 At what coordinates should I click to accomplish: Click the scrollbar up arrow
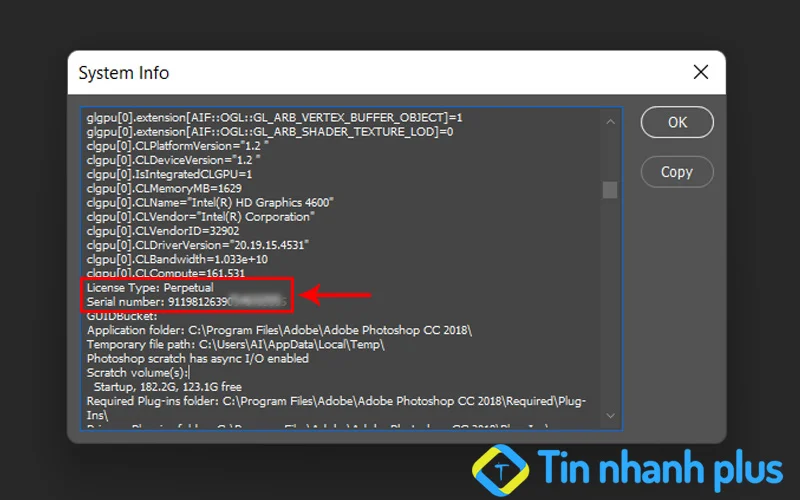click(x=610, y=122)
